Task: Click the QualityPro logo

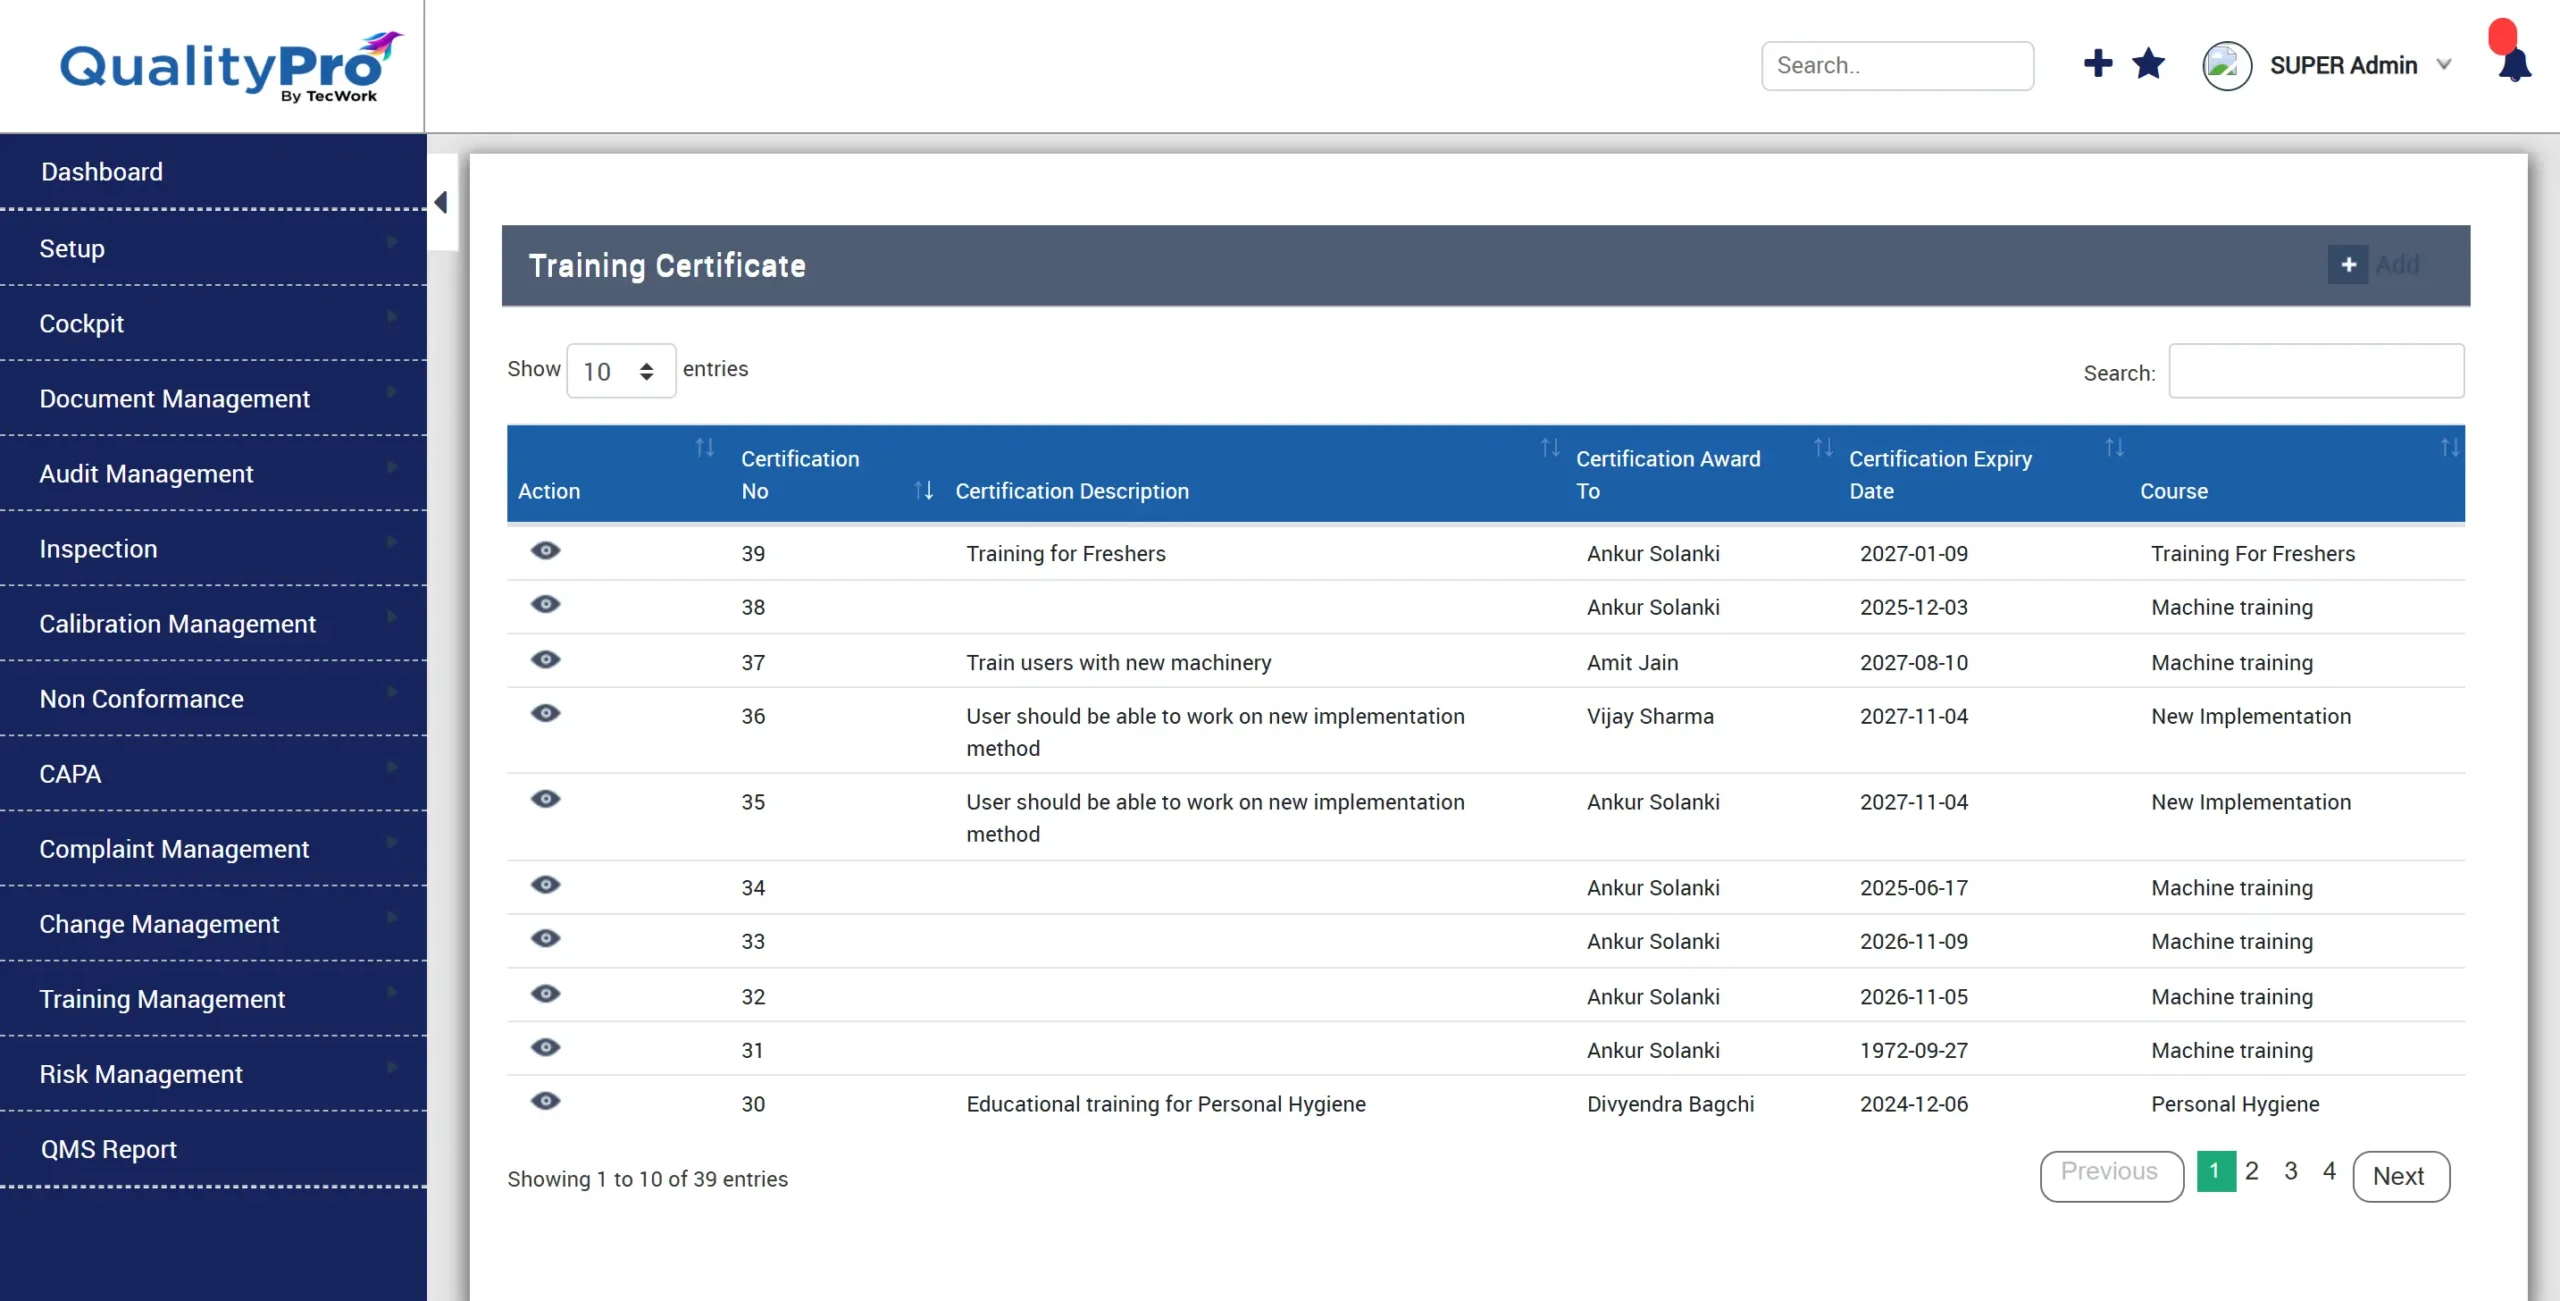Action: 231,67
